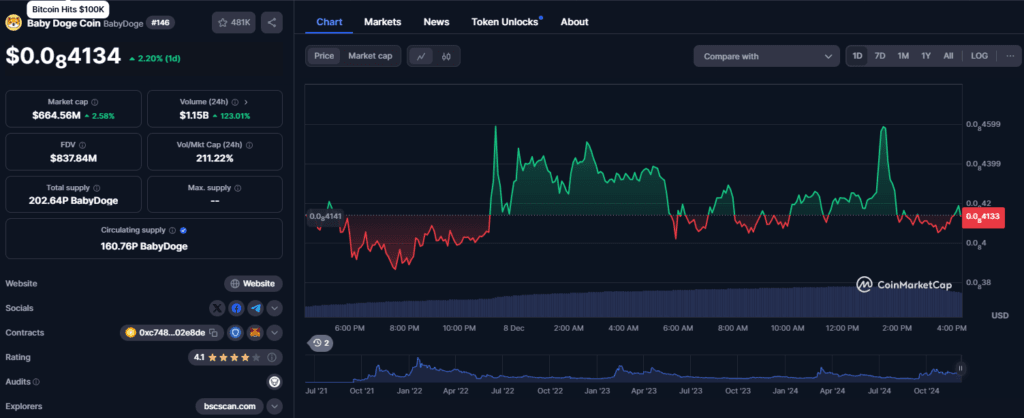Open the bscscan.com explorer link
Image resolution: width=1024 pixels, height=418 pixels.
coord(229,406)
